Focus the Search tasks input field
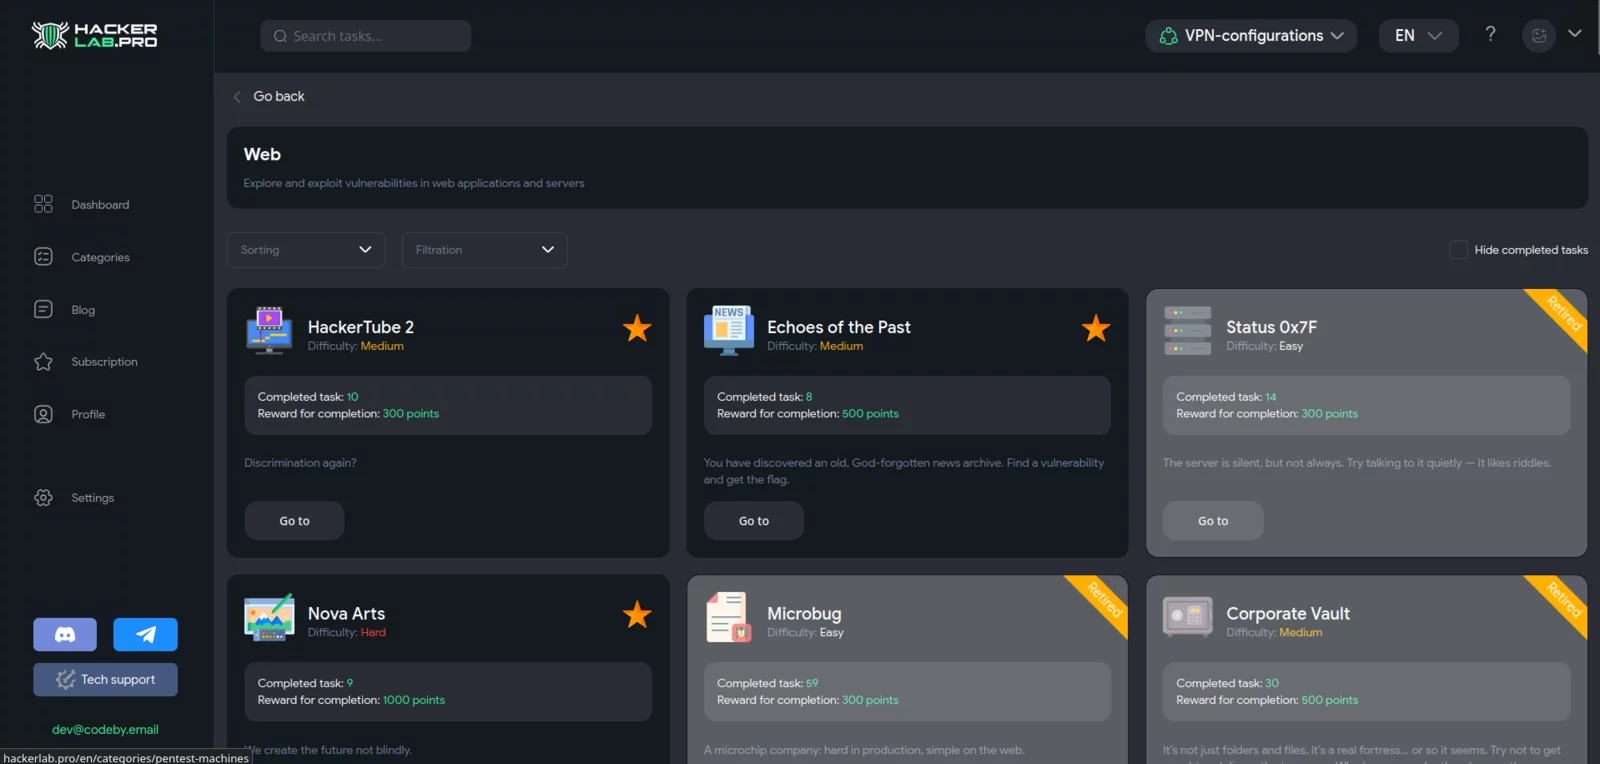The image size is (1600, 764). 366,36
